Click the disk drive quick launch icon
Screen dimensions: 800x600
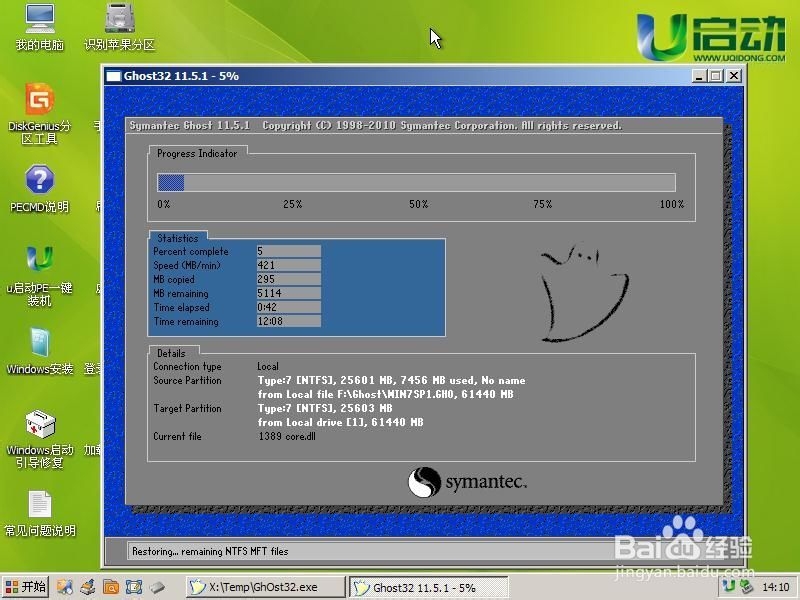point(157,587)
